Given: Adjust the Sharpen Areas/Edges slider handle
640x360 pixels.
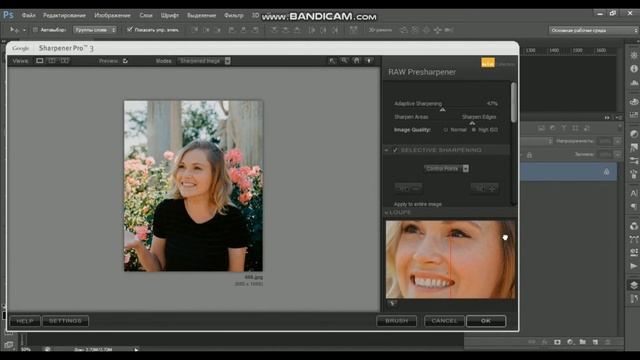Looking at the screenshot, I should tap(472, 122).
